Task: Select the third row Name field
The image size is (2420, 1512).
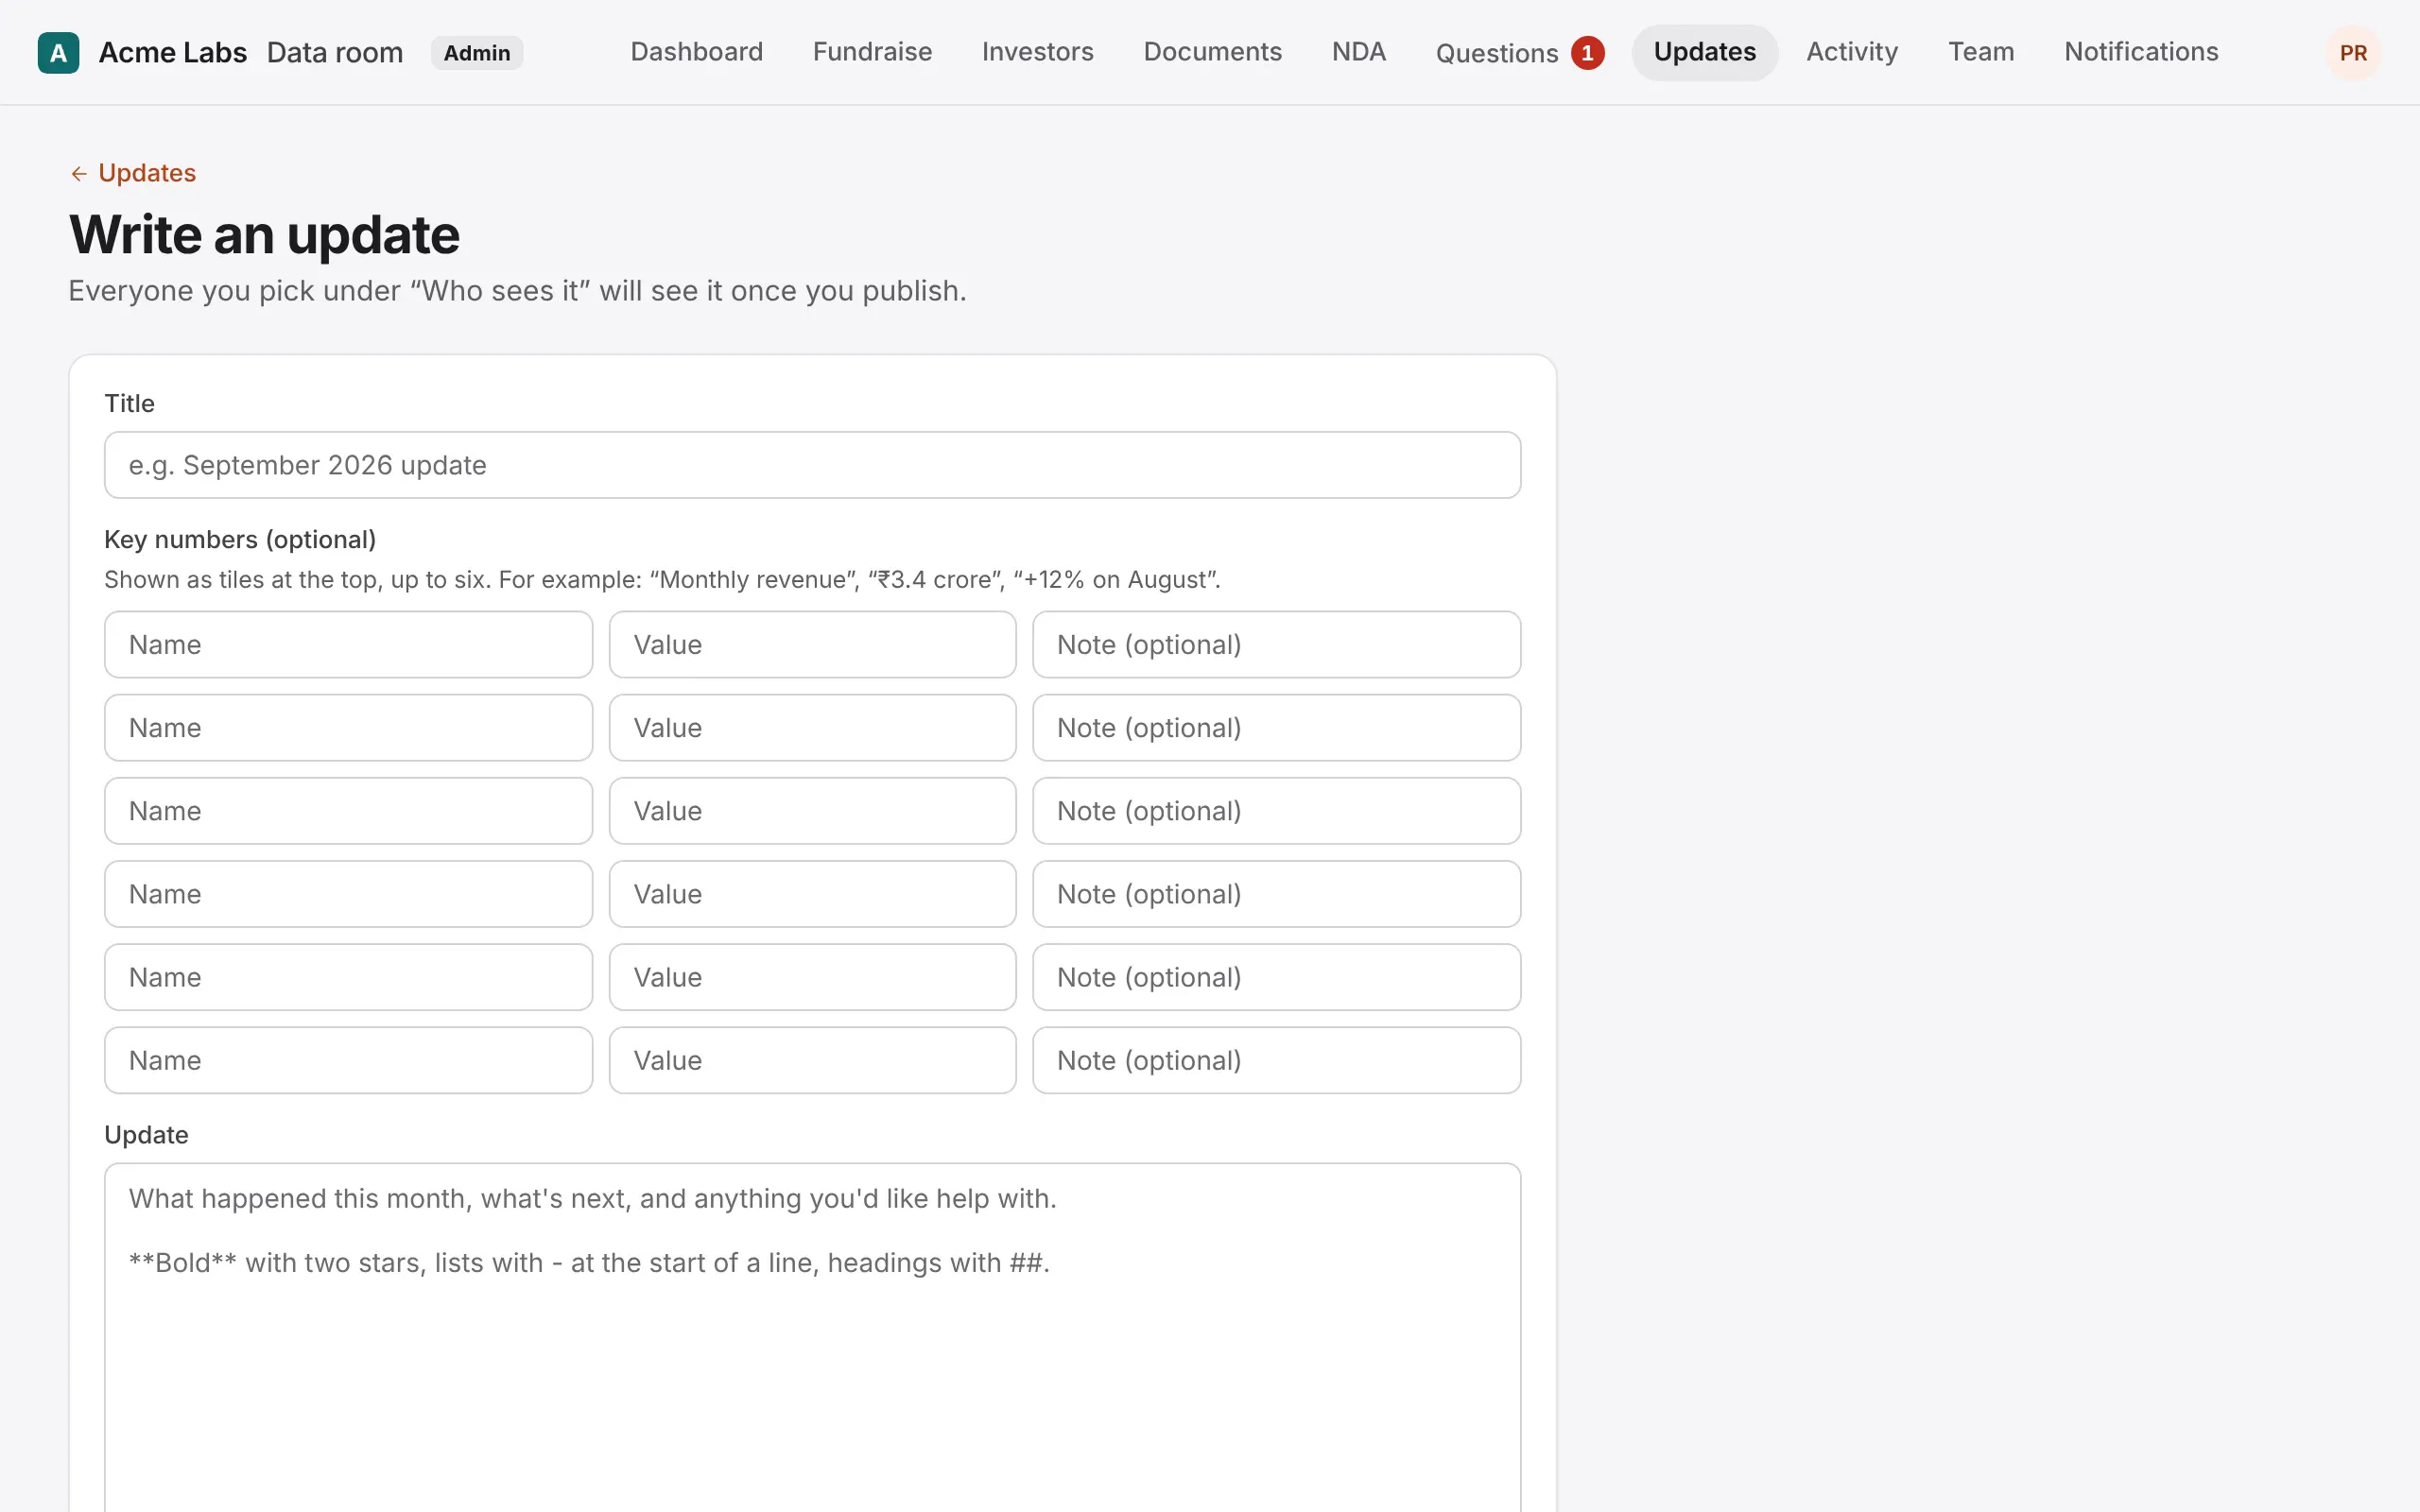Action: point(348,811)
